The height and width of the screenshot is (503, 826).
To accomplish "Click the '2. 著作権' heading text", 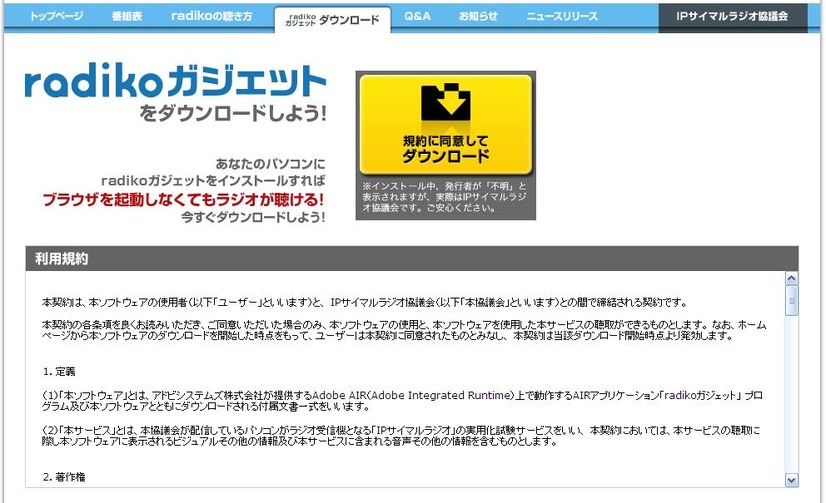I will [64, 477].
